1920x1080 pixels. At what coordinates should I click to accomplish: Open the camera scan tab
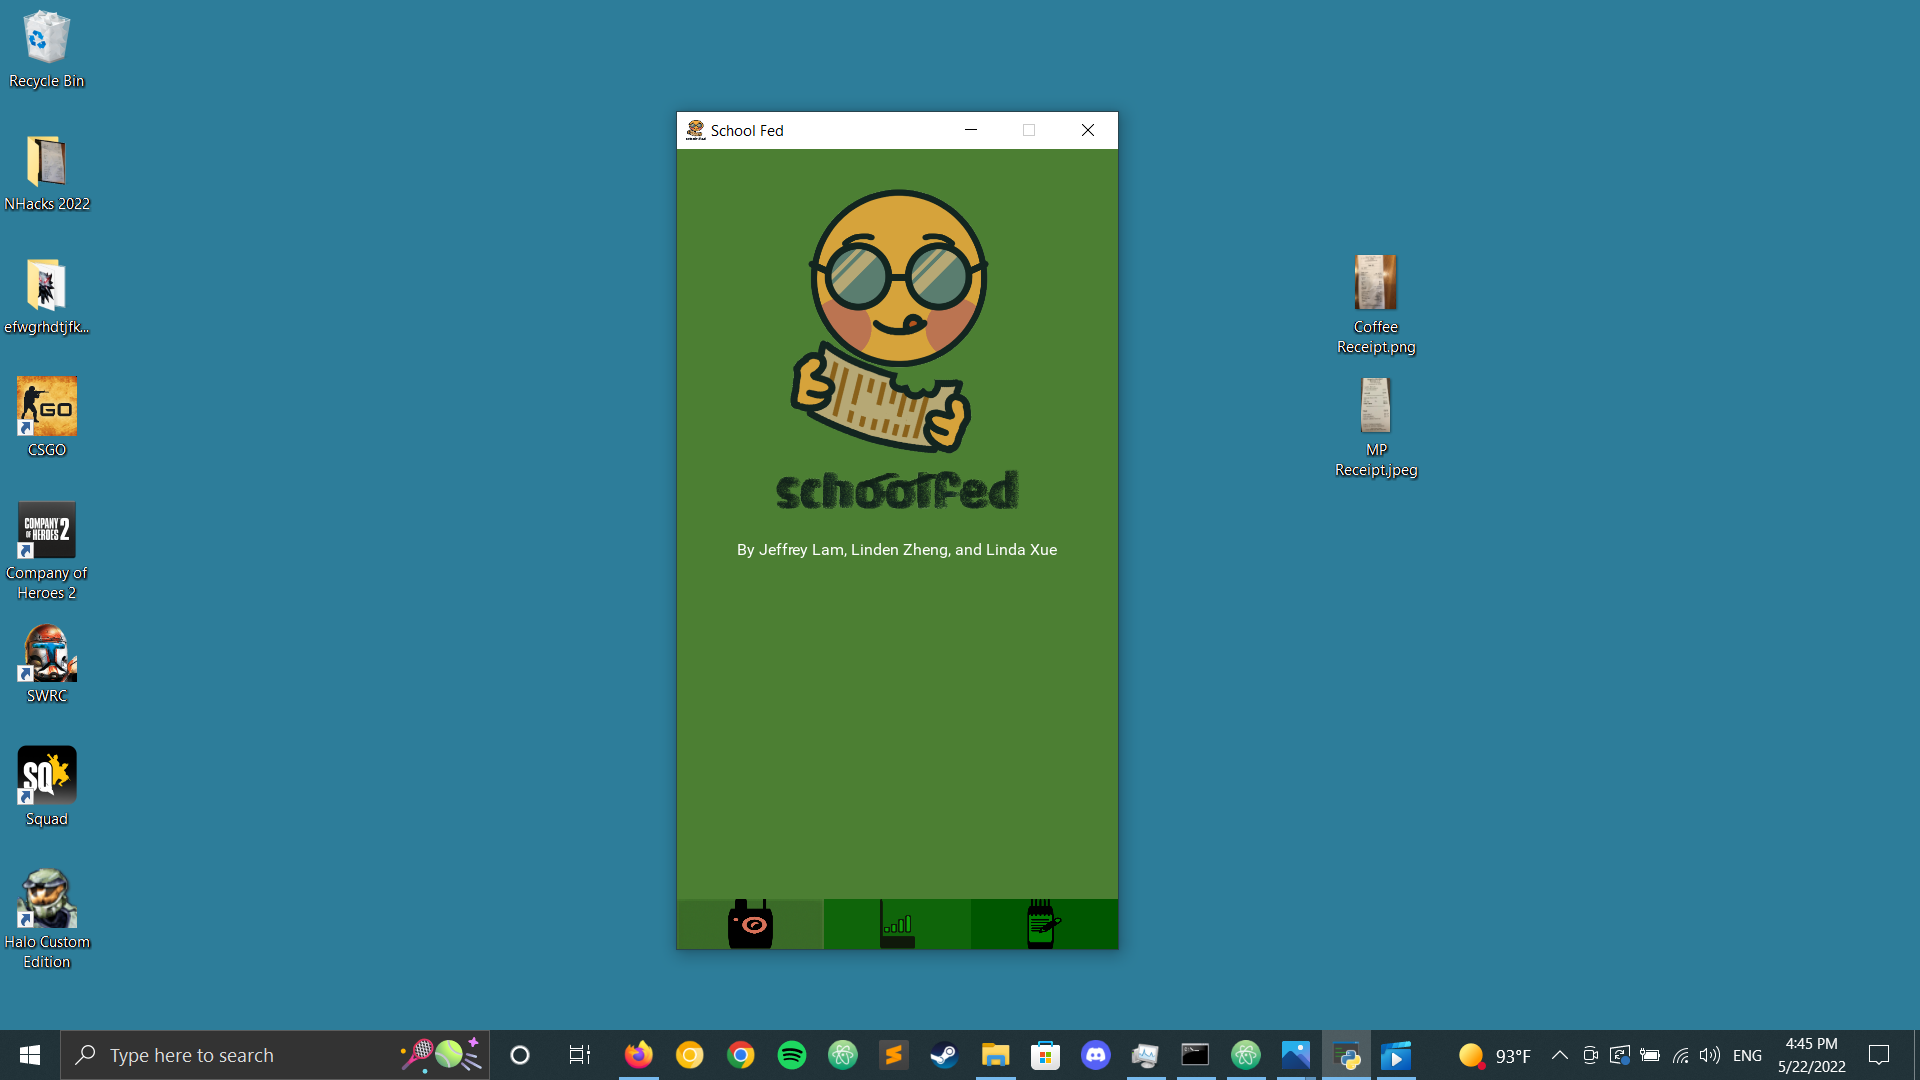750,924
